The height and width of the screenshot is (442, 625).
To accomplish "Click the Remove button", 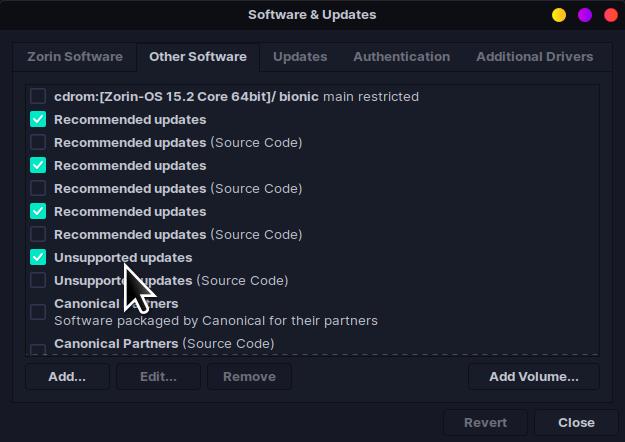I will tap(249, 377).
